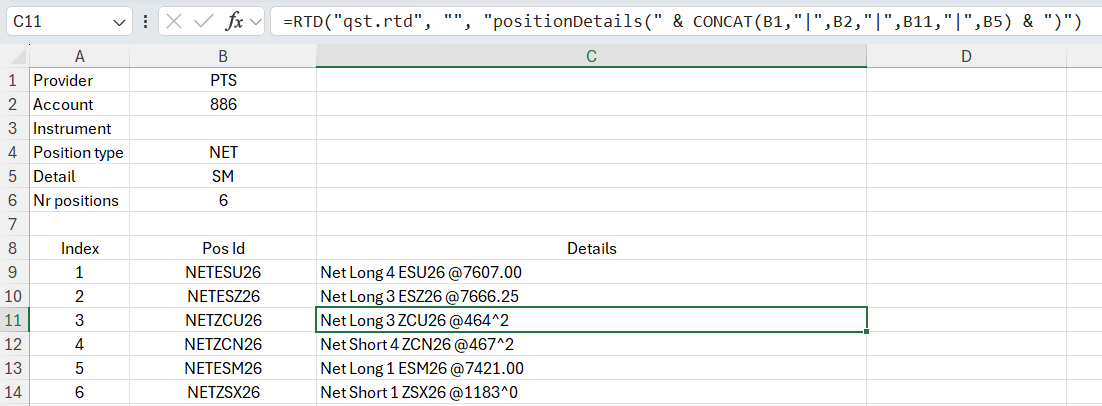The height and width of the screenshot is (406, 1102).
Task: Click the SM value cell
Action: [223, 176]
